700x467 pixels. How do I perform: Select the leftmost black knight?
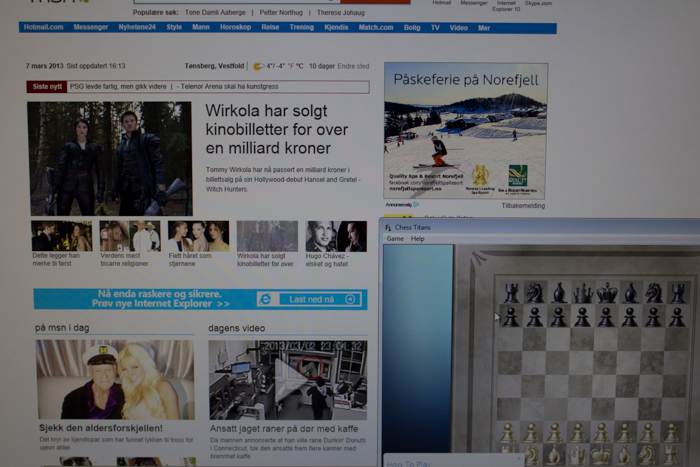534,293
